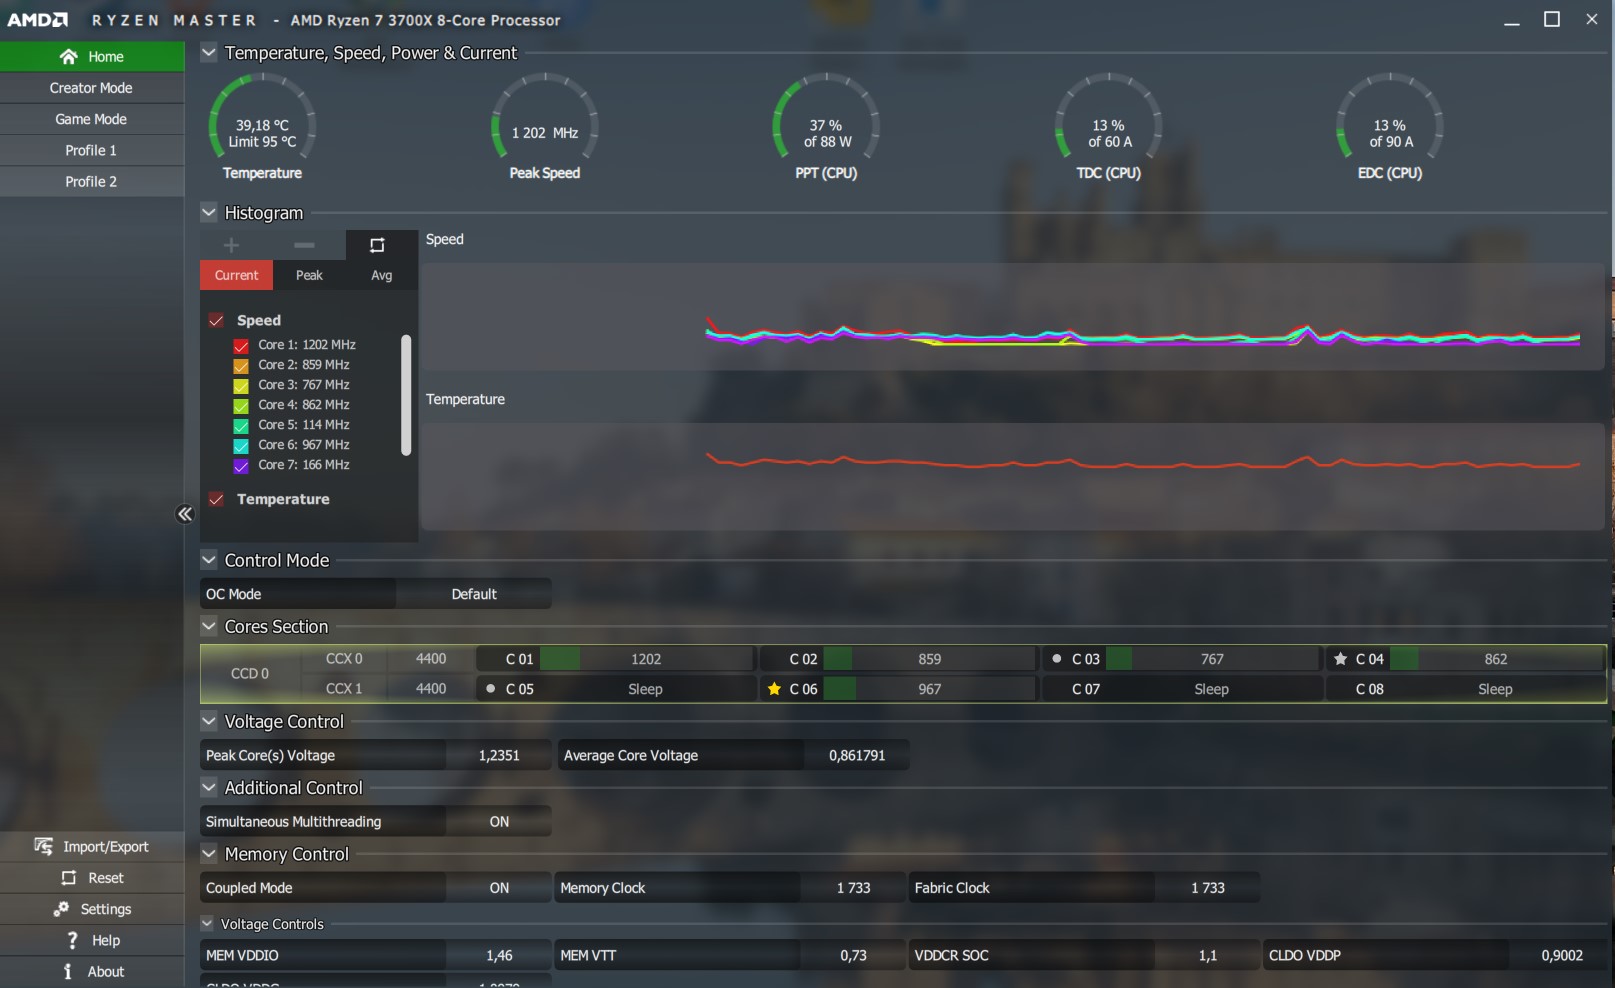Click the Temperature gauge dial
Viewport: 1615px width, 988px height.
[262, 117]
